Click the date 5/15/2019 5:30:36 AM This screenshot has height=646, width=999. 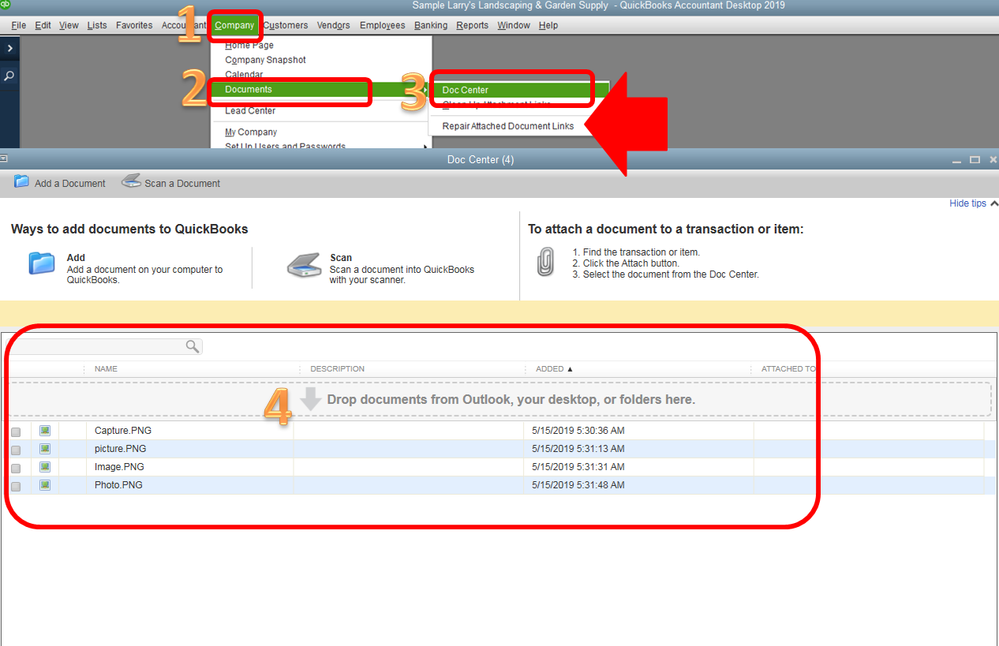578,431
